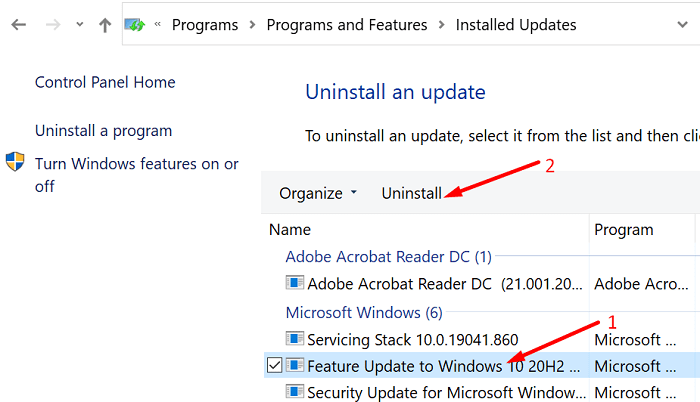The image size is (700, 402).
Task: Uncheck the Feature Update to Windows 10 checkbox
Action: coord(275,366)
